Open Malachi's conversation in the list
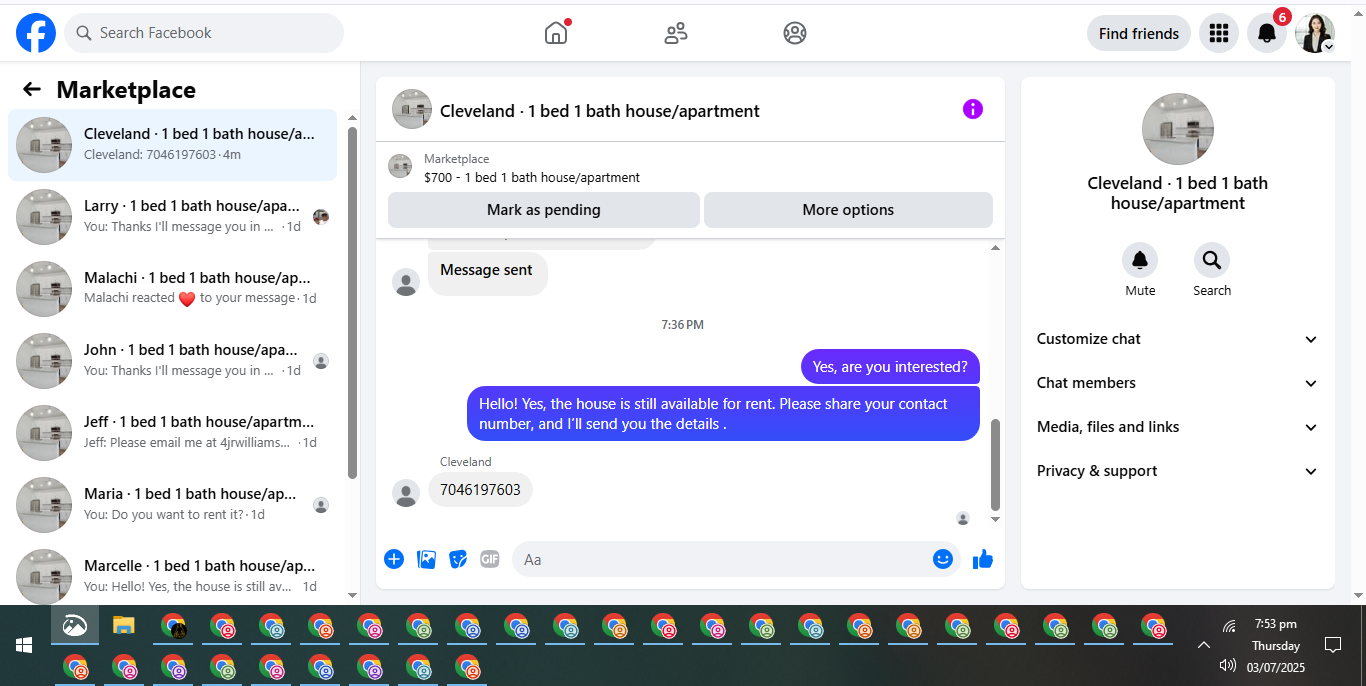The height and width of the screenshot is (686, 1366). point(173,289)
